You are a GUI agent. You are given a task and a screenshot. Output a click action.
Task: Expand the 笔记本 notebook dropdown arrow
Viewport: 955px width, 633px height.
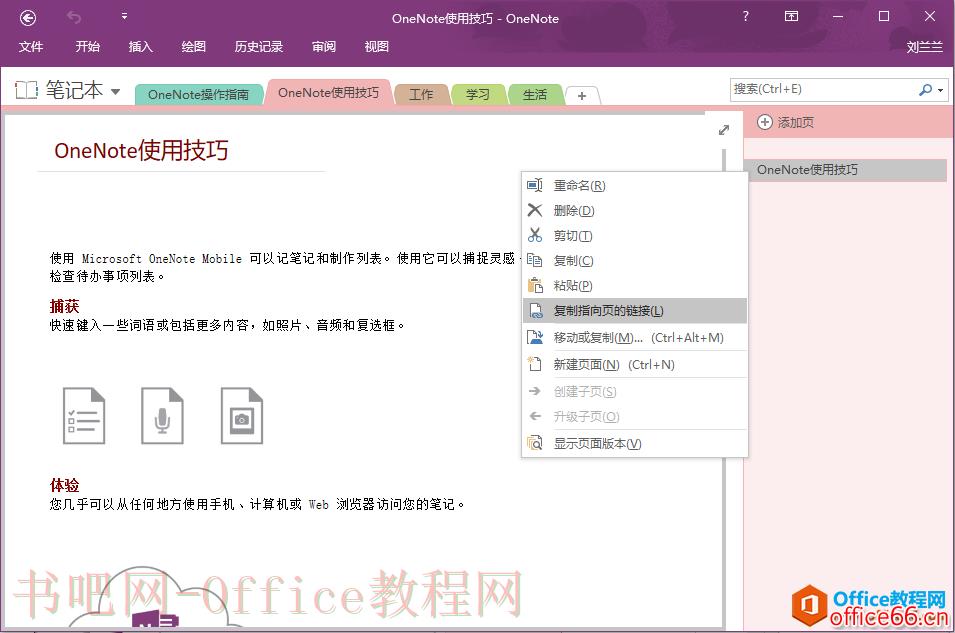coord(115,92)
